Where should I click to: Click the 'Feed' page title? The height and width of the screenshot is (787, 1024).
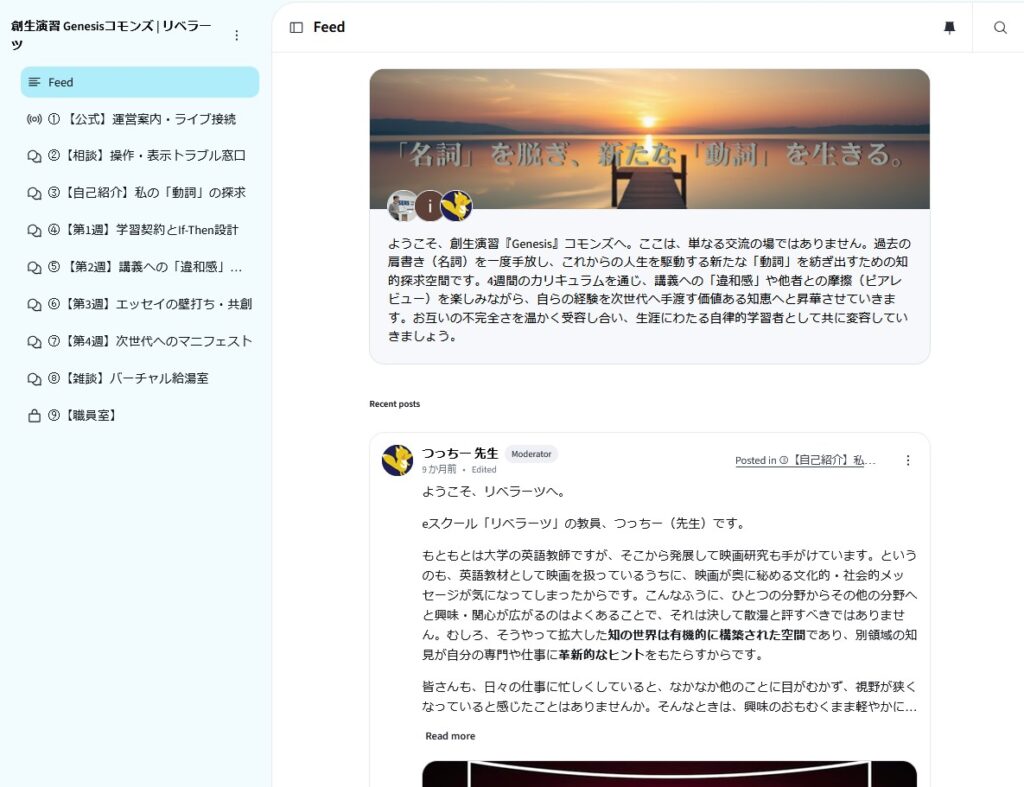click(329, 27)
